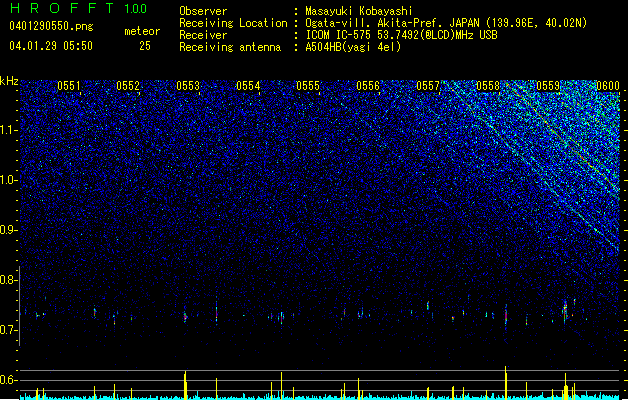Click the 0.9 kHz axis label
Image resolution: width=629 pixels, height=400 pixels.
9,230
